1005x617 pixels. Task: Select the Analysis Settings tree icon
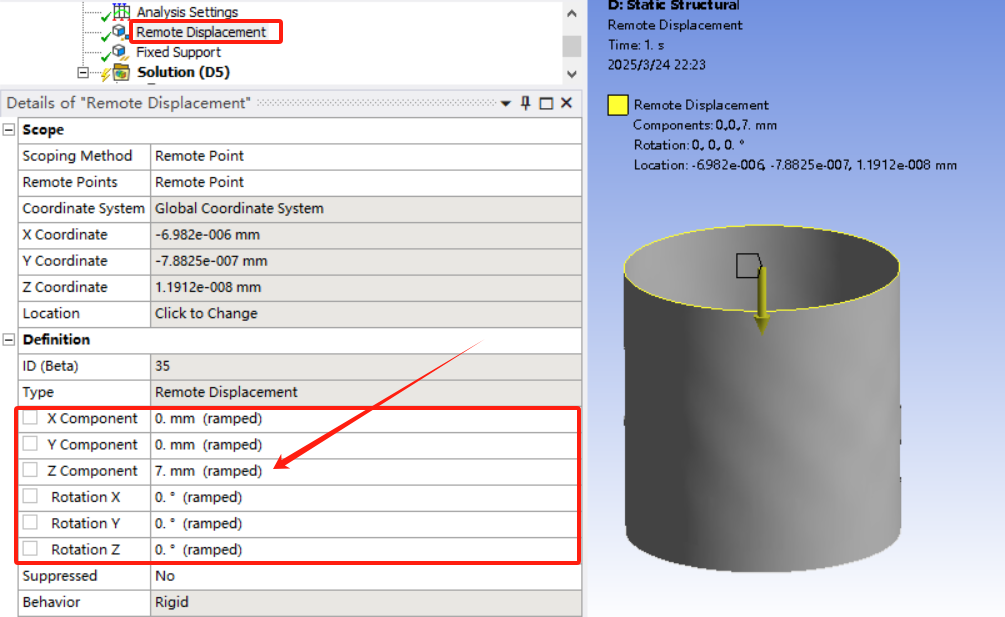121,11
